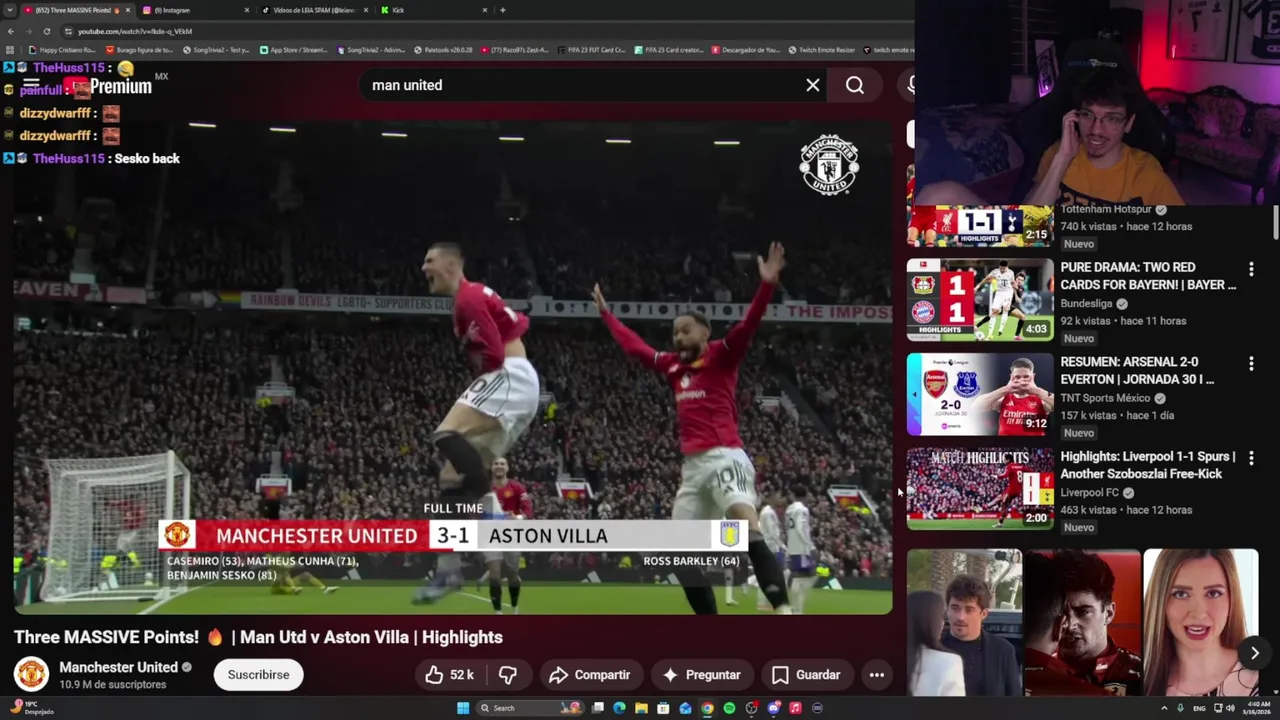Subscribe with the Suscribirse button
The width and height of the screenshot is (1280, 720).
[x=258, y=675]
